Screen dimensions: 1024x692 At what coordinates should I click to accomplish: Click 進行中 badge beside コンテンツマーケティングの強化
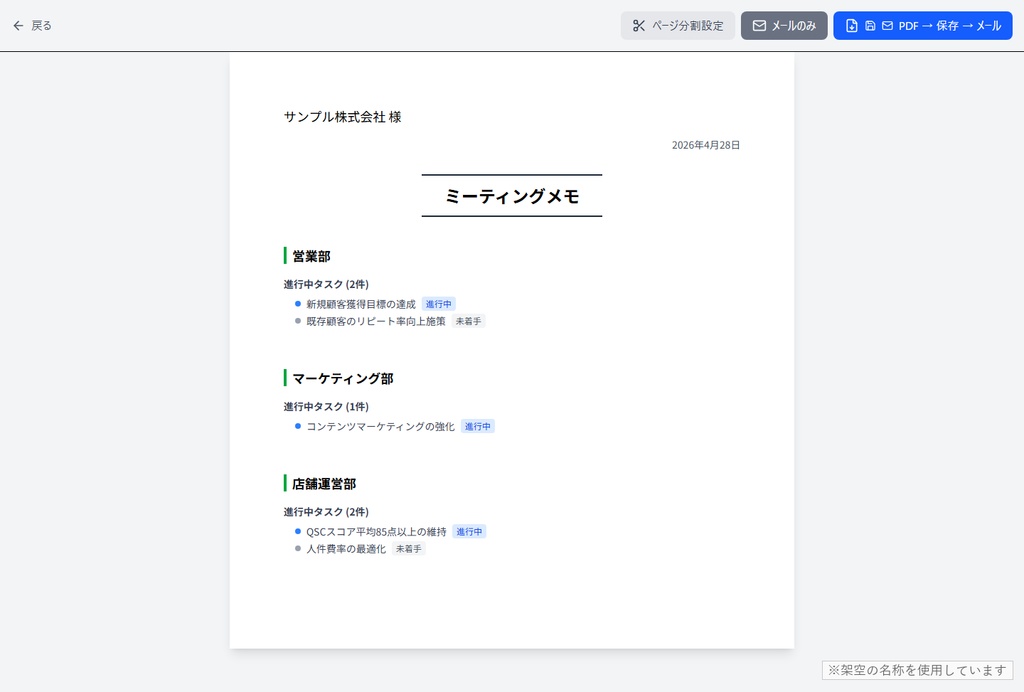pyautogui.click(x=477, y=426)
